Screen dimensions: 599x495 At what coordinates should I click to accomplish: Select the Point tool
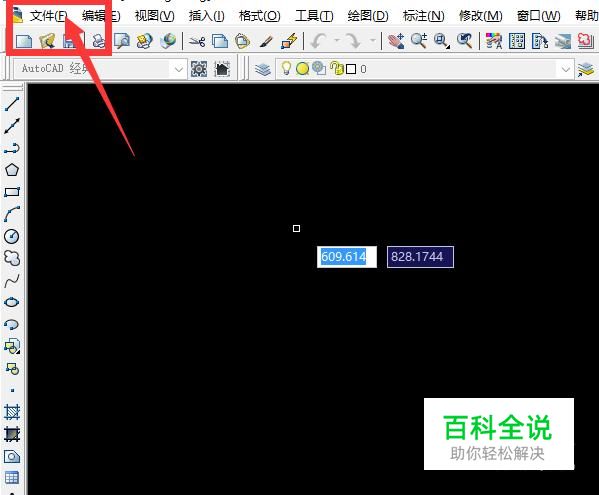[x=12, y=390]
